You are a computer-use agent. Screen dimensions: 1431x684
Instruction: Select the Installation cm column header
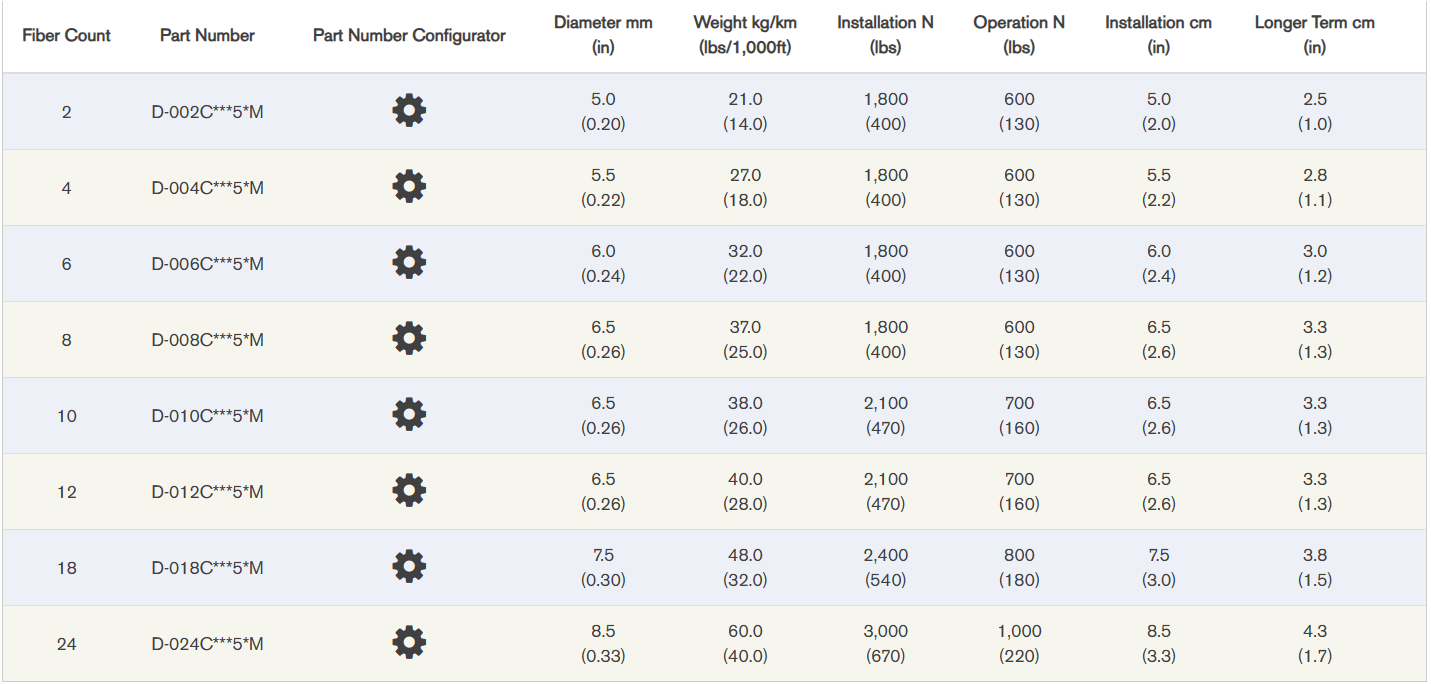pos(1160,33)
